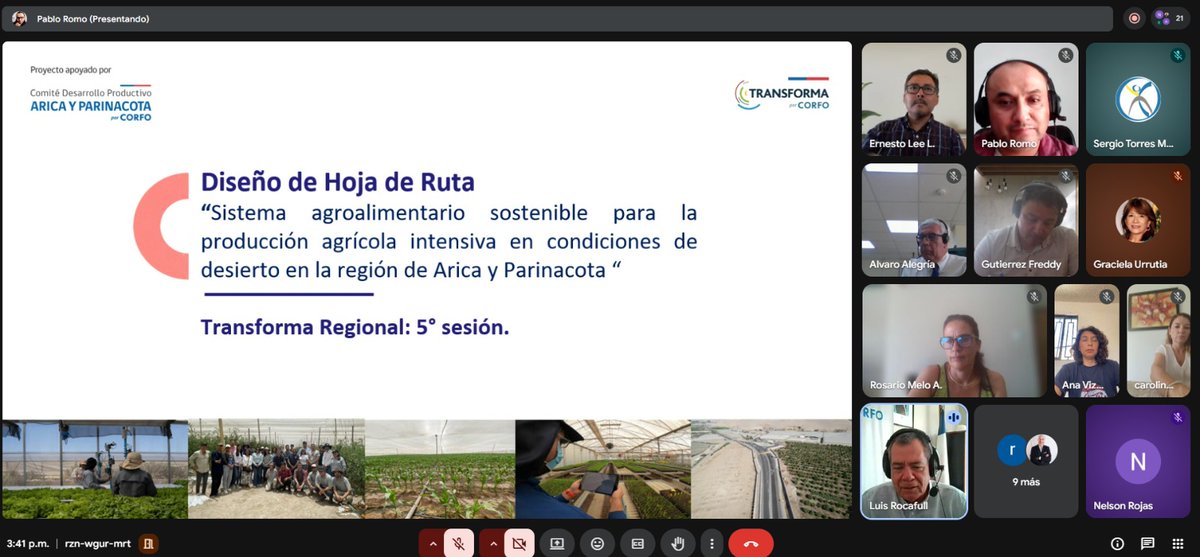Open more options three-dot menu
Screen dimensions: 1200x557
(x=710, y=543)
